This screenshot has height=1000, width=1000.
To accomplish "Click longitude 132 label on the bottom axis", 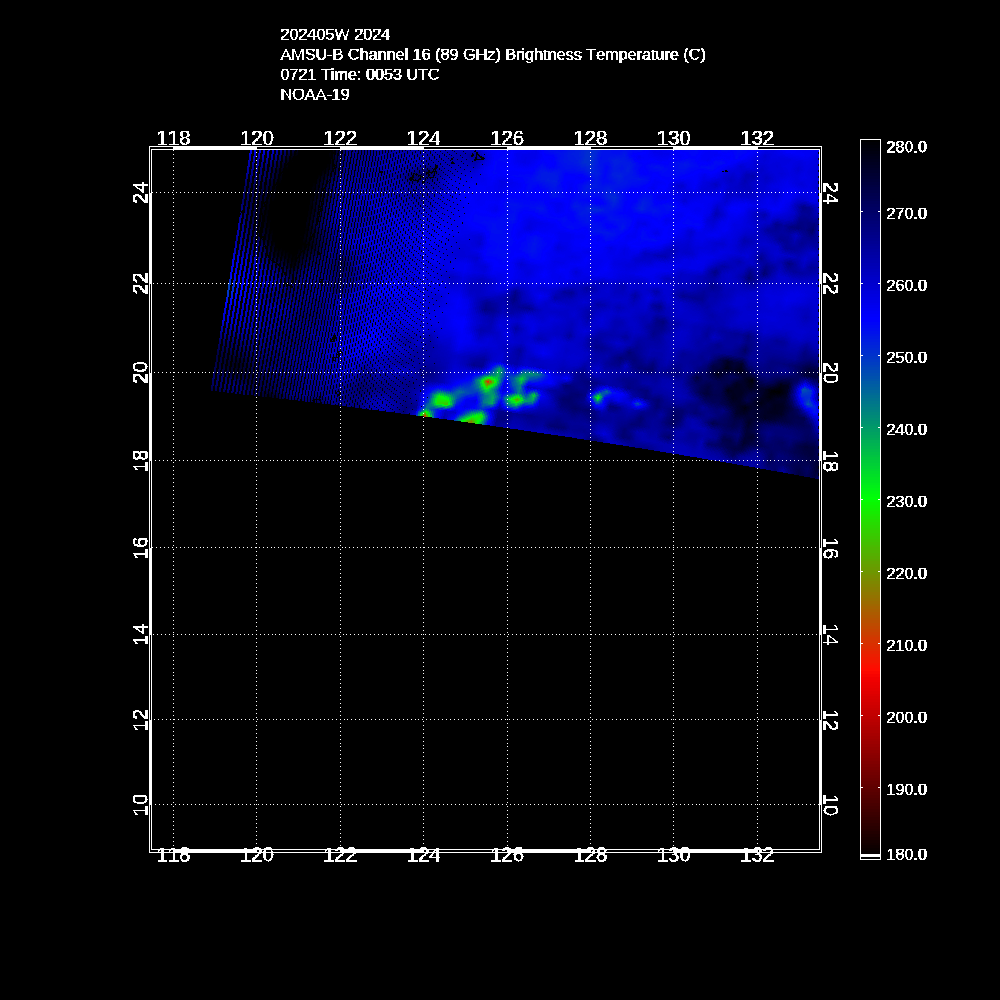I will 758,855.
